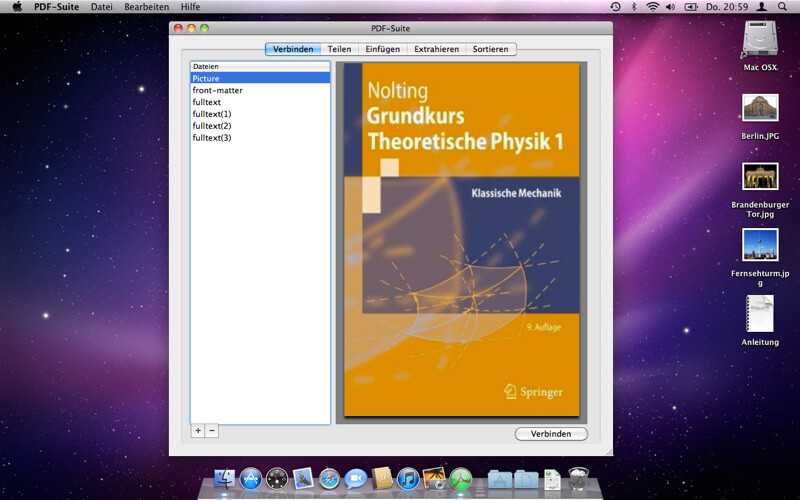Viewport: 800px width, 500px height.
Task: Click the menu bar clock Do. 20:59
Action: [727, 7]
